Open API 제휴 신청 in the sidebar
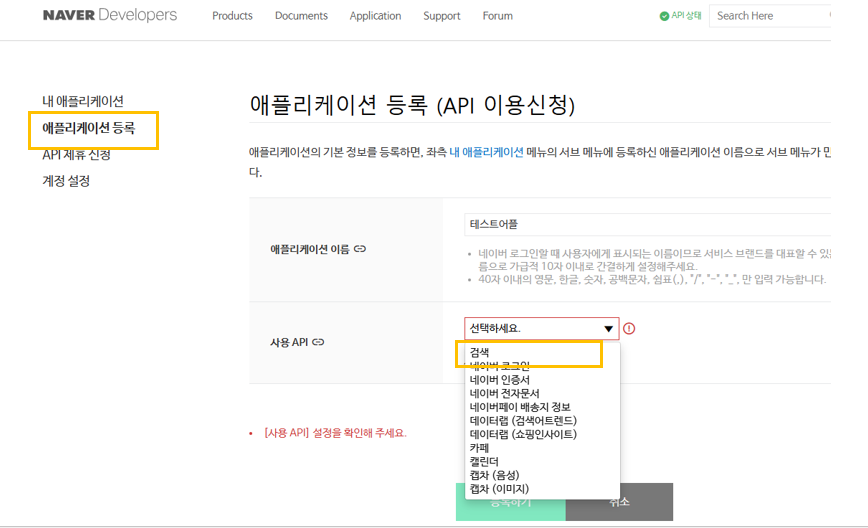Viewport: 868px width, 528px height. click(76, 155)
